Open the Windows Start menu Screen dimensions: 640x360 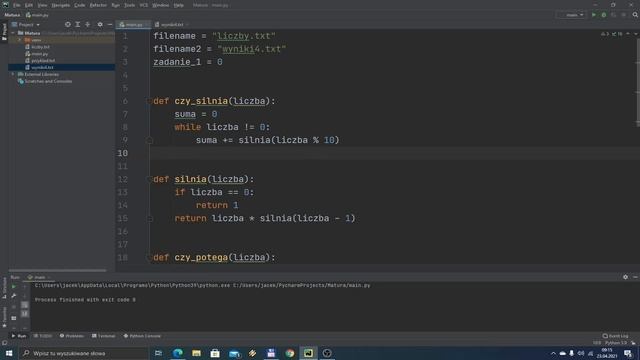pyautogui.click(x=9, y=353)
